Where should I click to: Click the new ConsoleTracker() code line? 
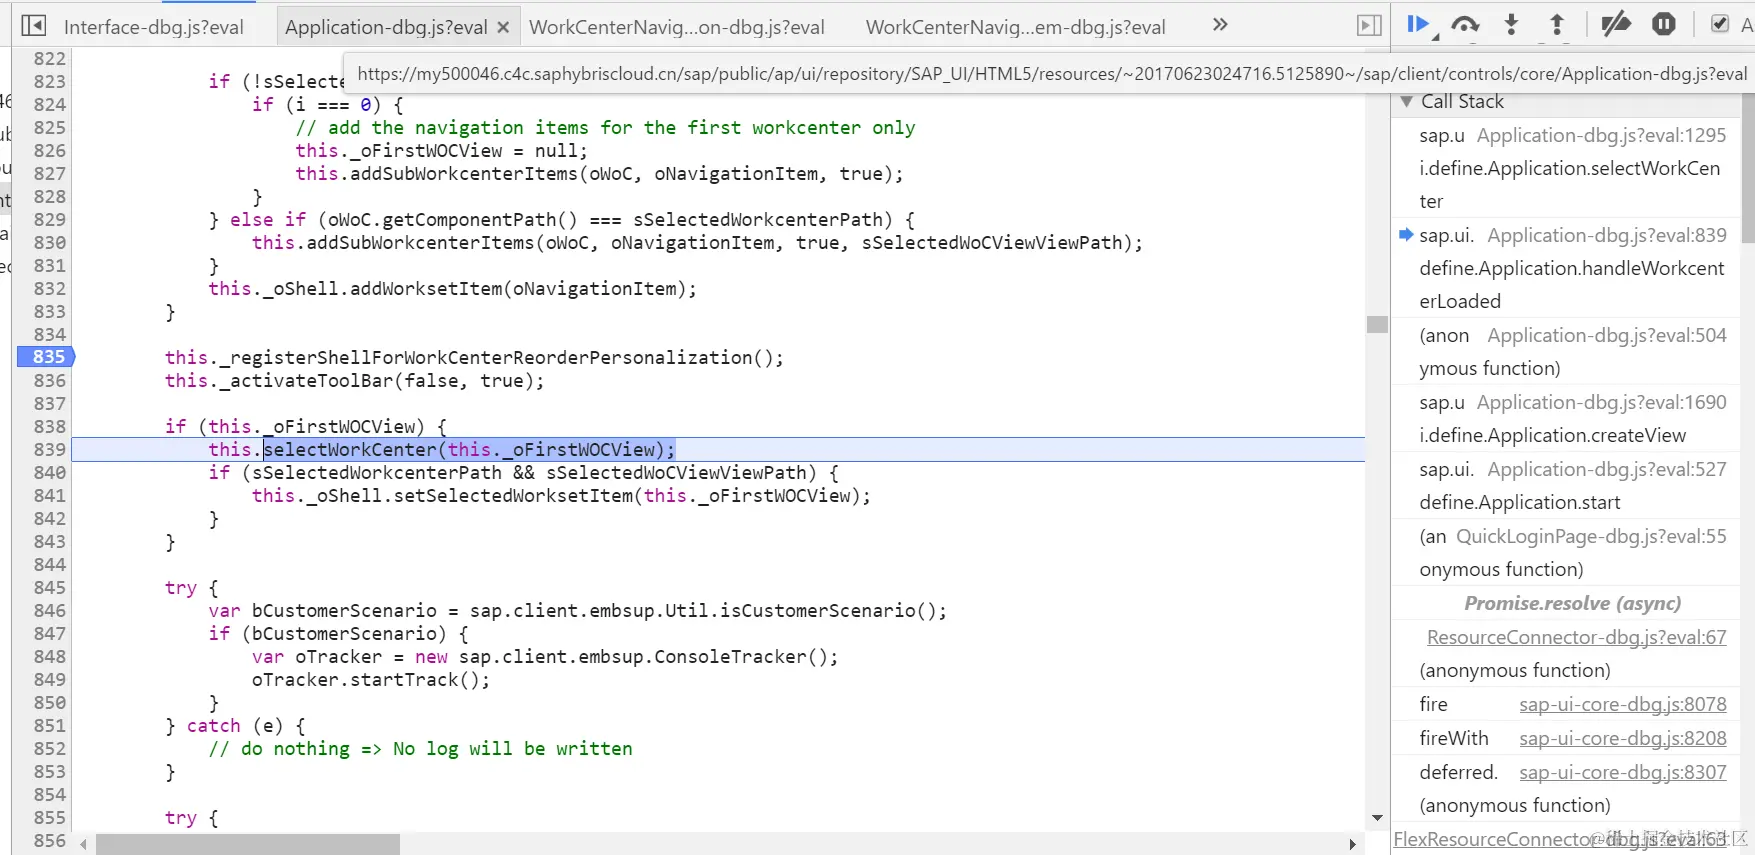(x=545, y=656)
